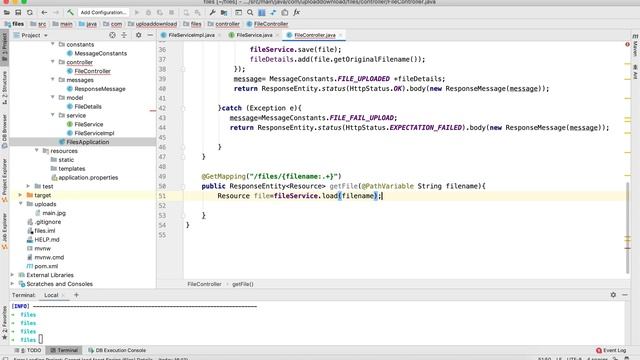Screen dimensions: 640x360
Task: Collapse the model folder
Action: pyautogui.click(x=53, y=98)
